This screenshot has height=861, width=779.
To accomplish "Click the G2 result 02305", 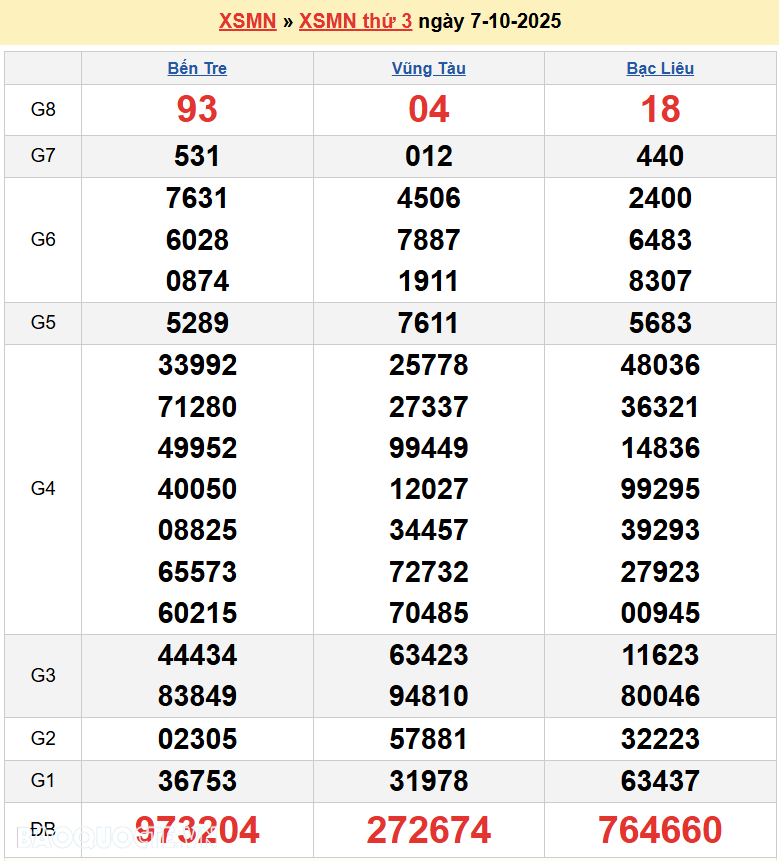I will coord(197,739).
